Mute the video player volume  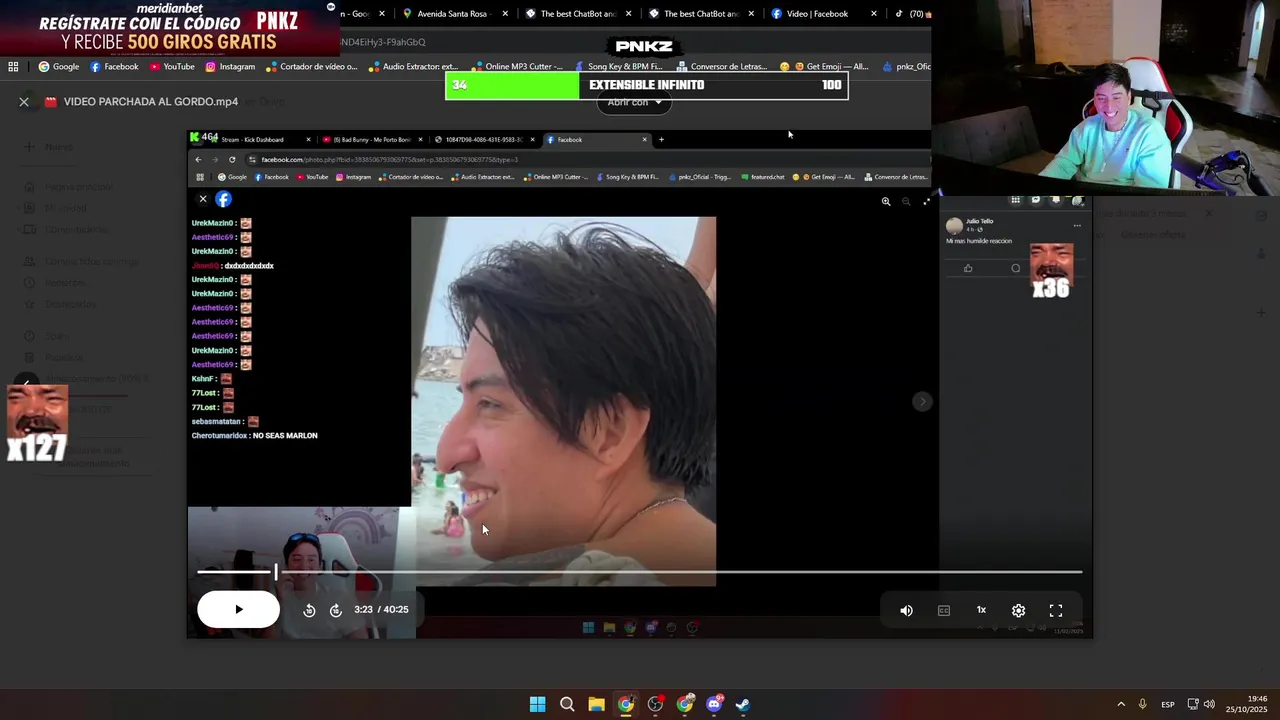[x=906, y=610]
